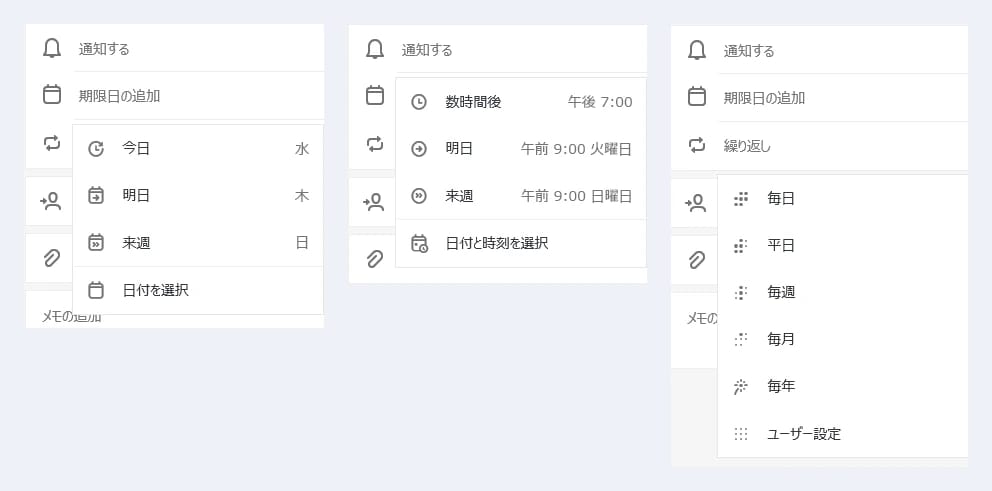Select 毎週 in the repeat menu
992x491 pixels.
843,292
